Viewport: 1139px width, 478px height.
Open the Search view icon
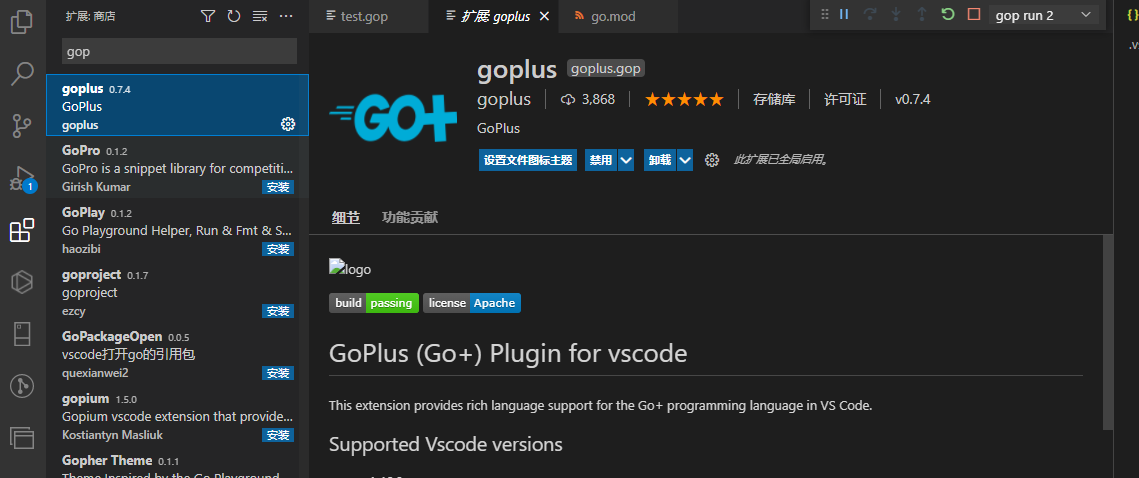(23, 73)
